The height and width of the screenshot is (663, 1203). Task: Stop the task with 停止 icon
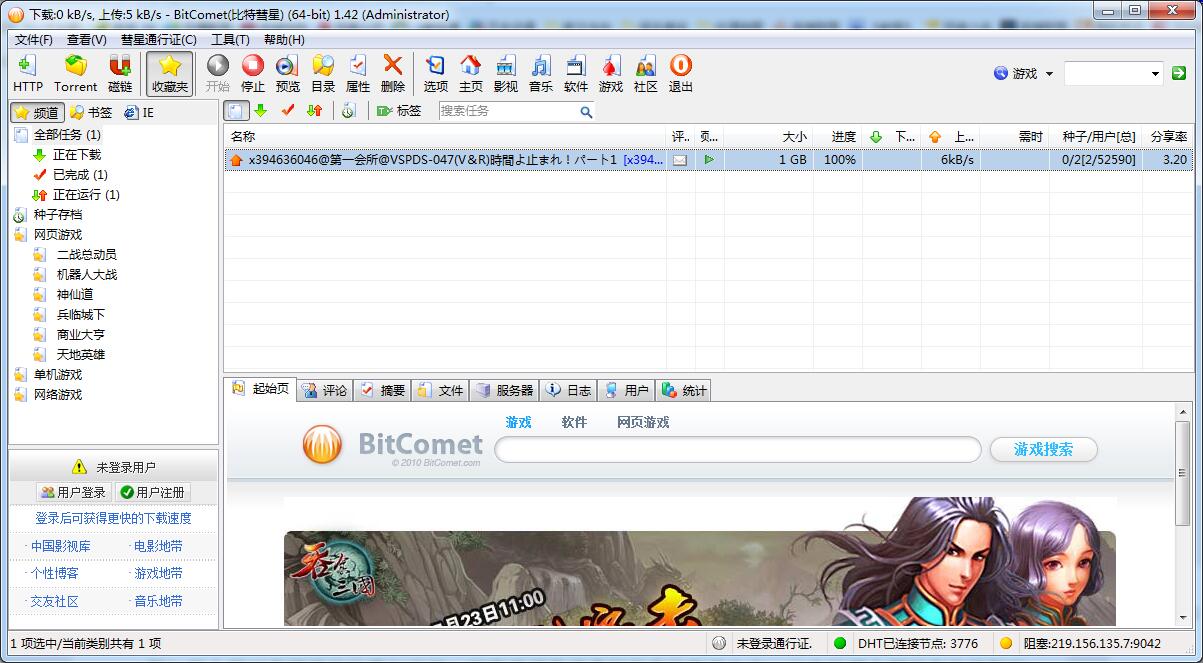click(253, 73)
